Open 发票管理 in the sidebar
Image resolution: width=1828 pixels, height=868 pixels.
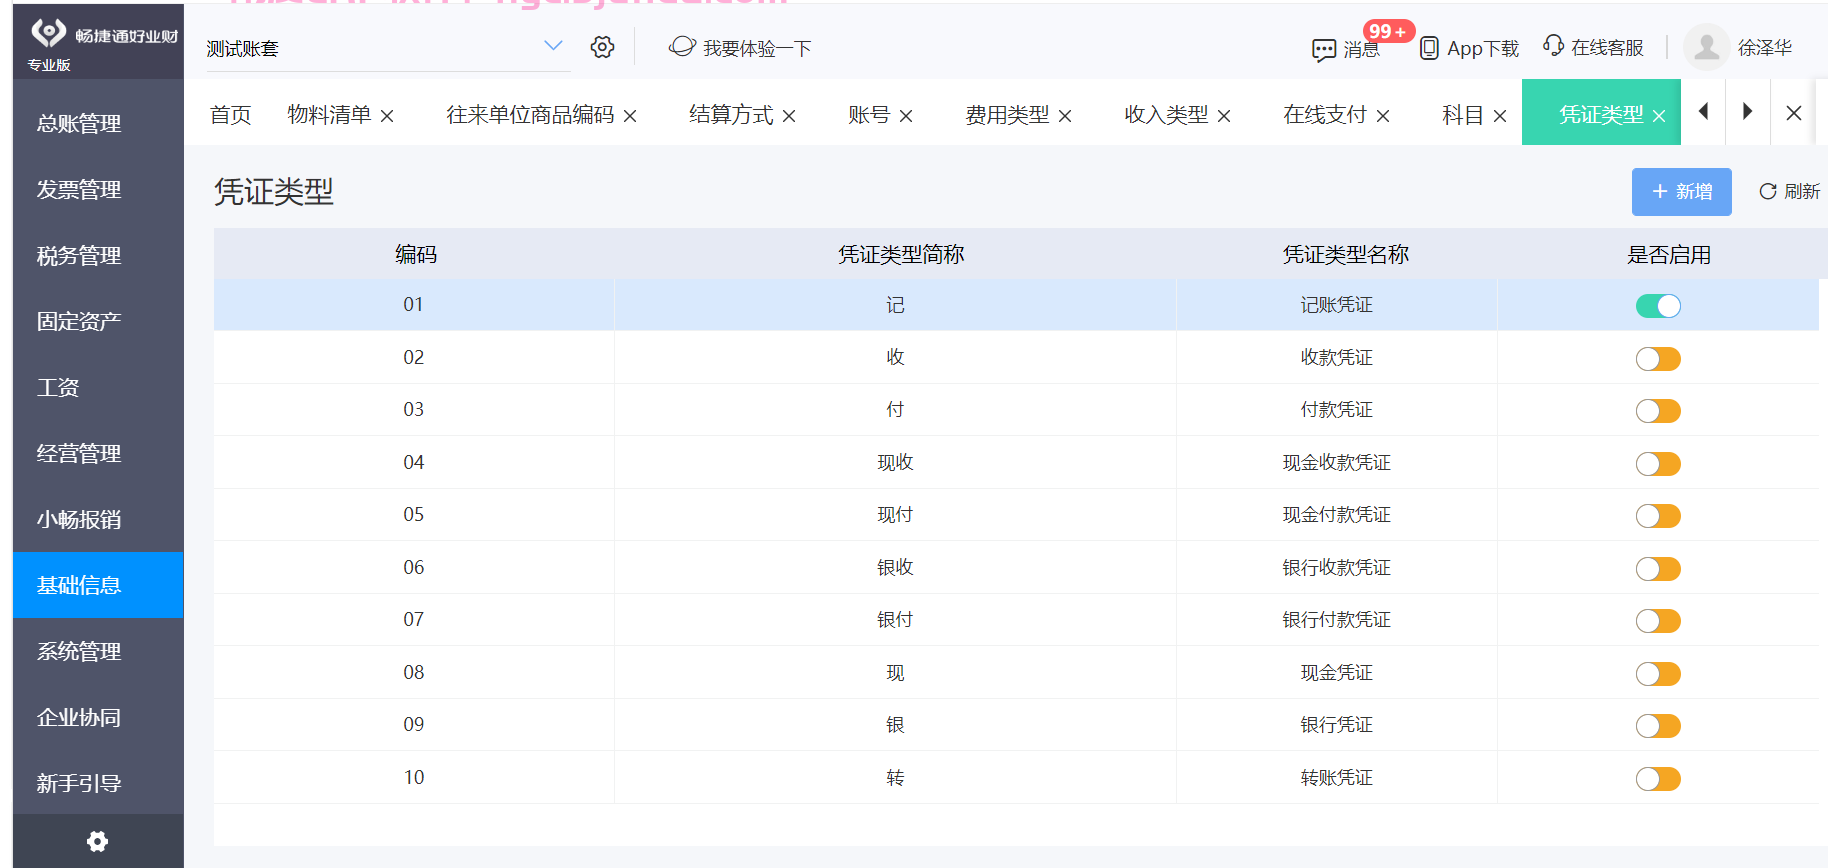pos(98,189)
